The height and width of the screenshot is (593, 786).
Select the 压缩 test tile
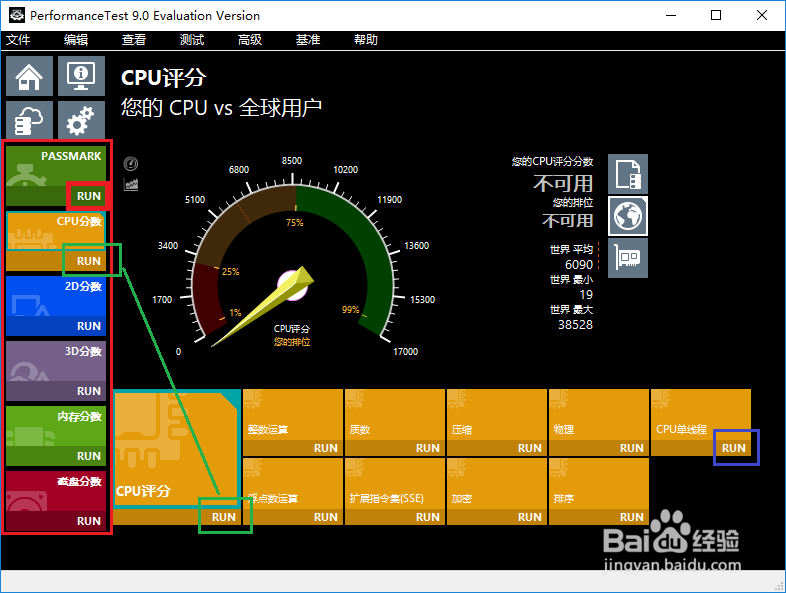(x=497, y=415)
